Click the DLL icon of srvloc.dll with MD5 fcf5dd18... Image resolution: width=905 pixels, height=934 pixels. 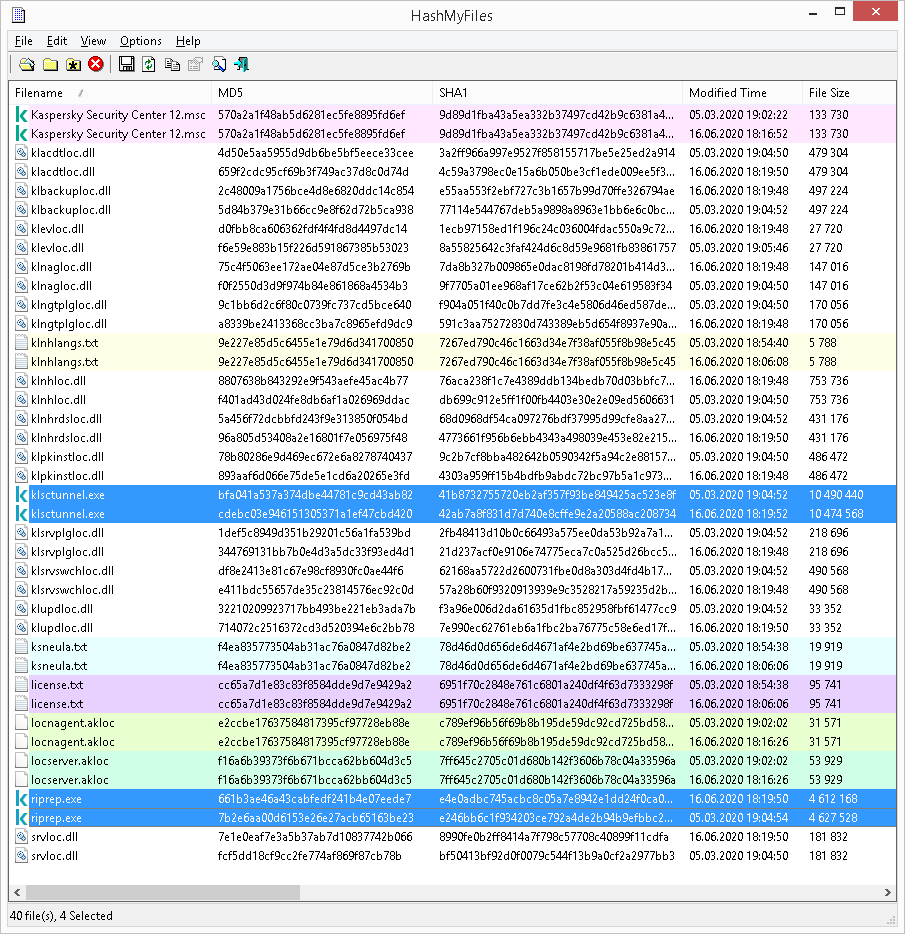[x=21, y=856]
